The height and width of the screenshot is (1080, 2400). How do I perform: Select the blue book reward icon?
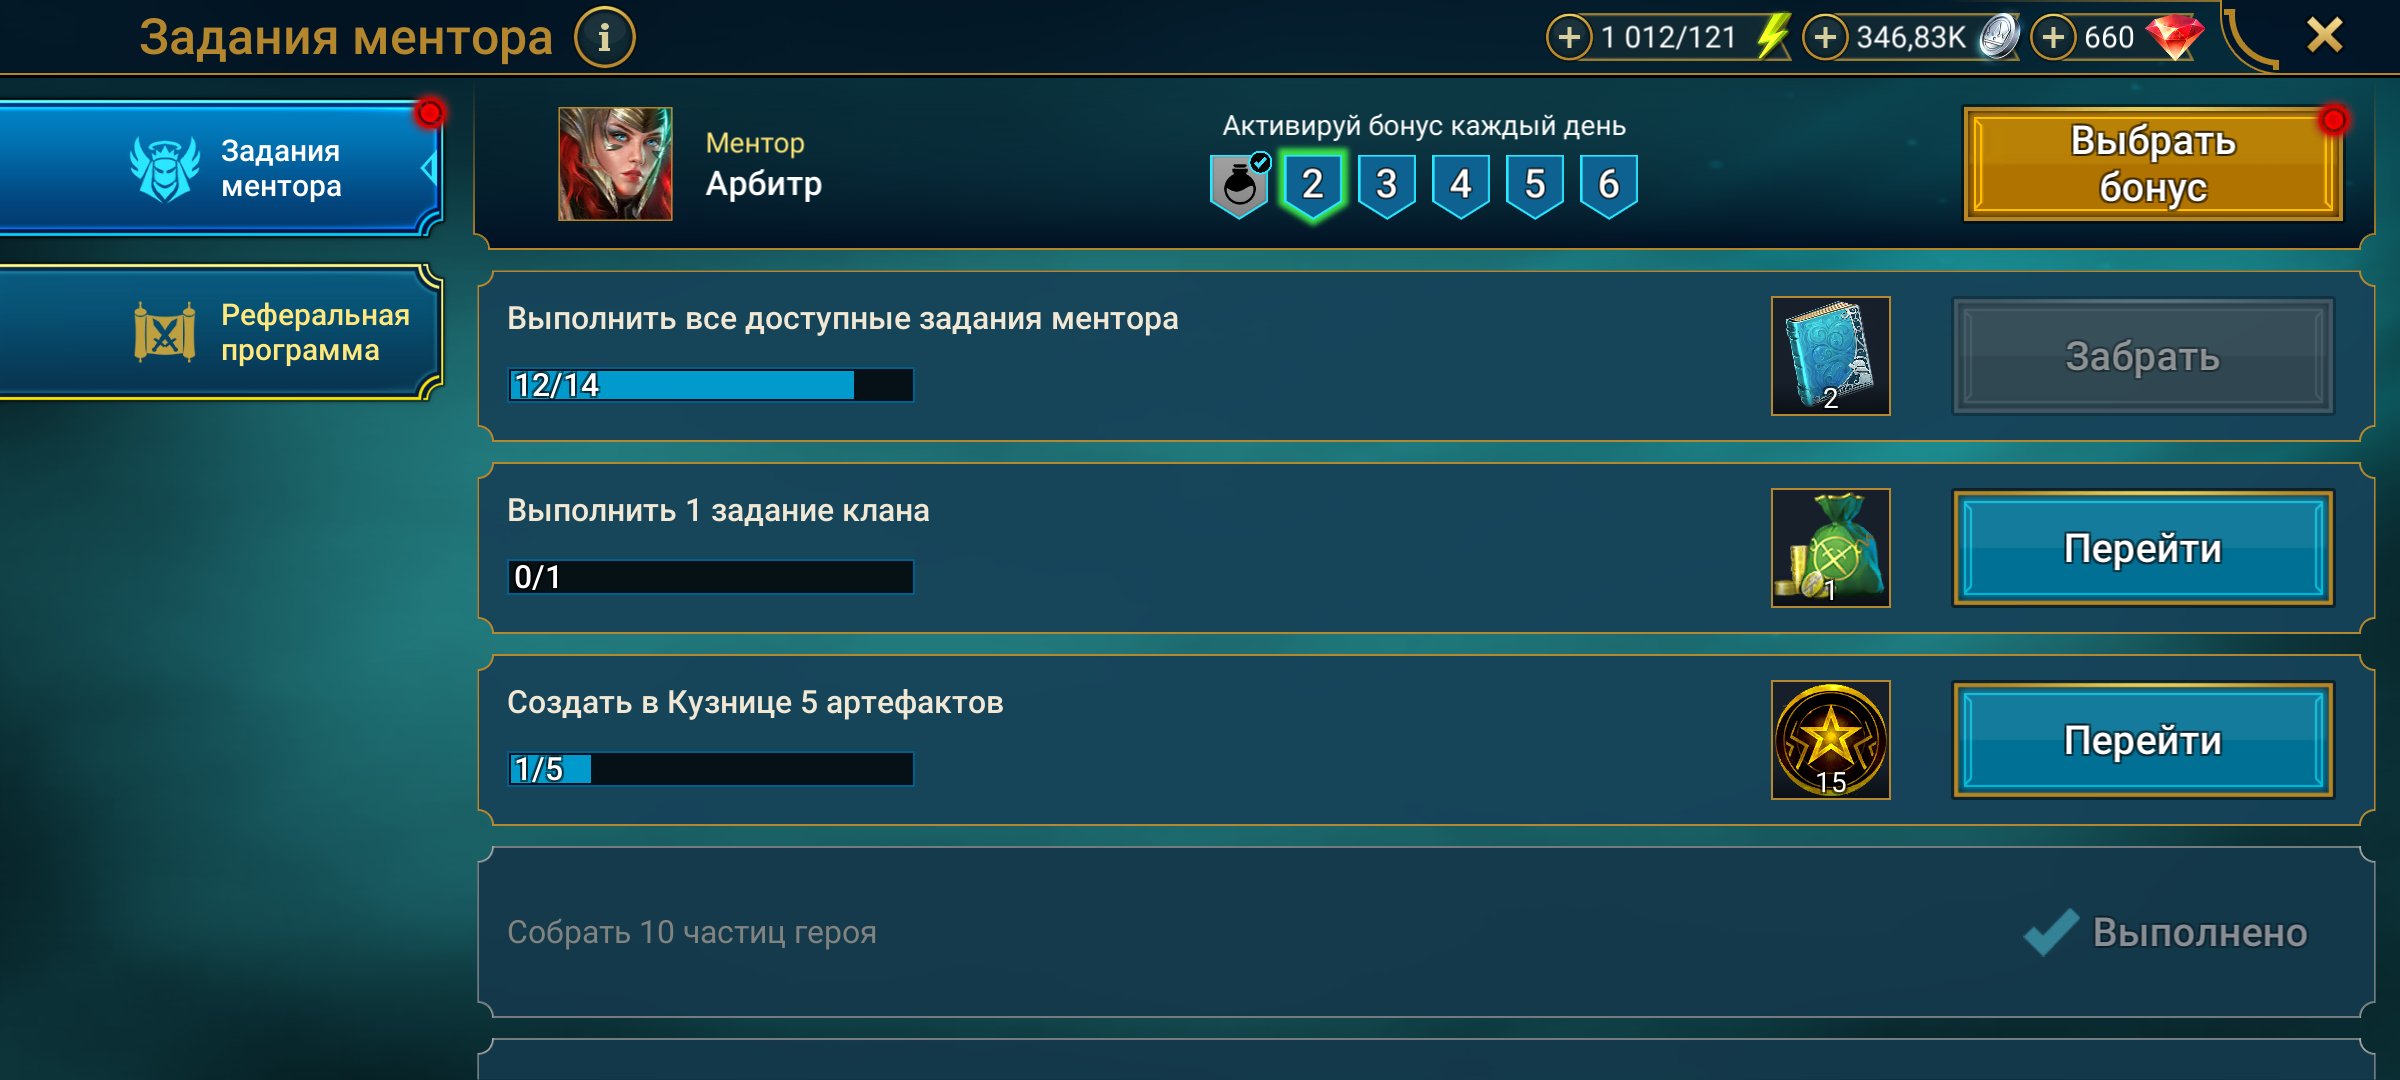[x=1830, y=356]
